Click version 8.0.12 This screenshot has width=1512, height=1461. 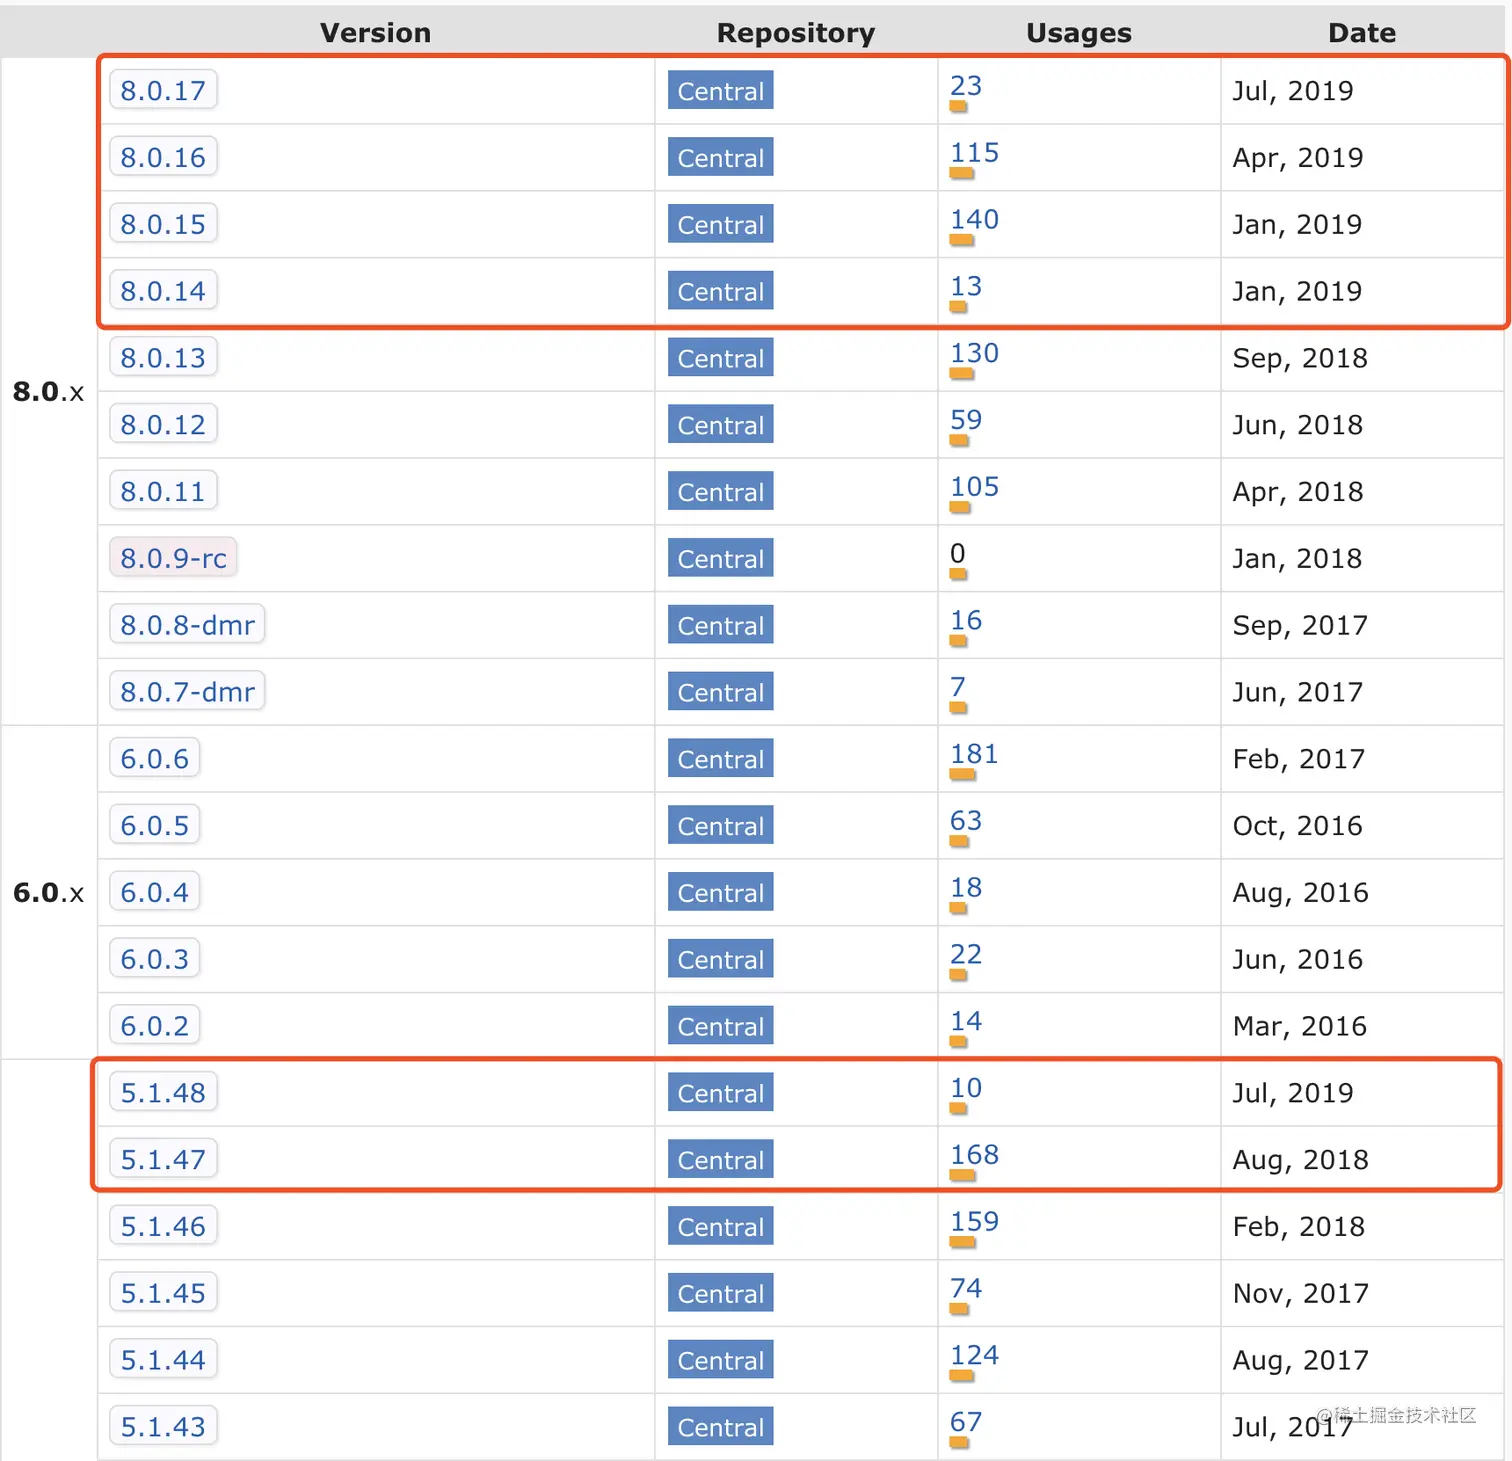(x=163, y=425)
